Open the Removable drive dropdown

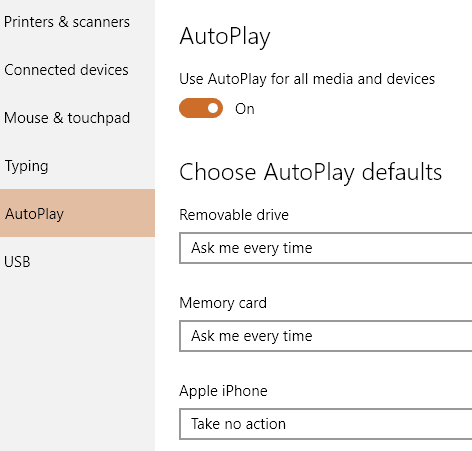point(326,248)
